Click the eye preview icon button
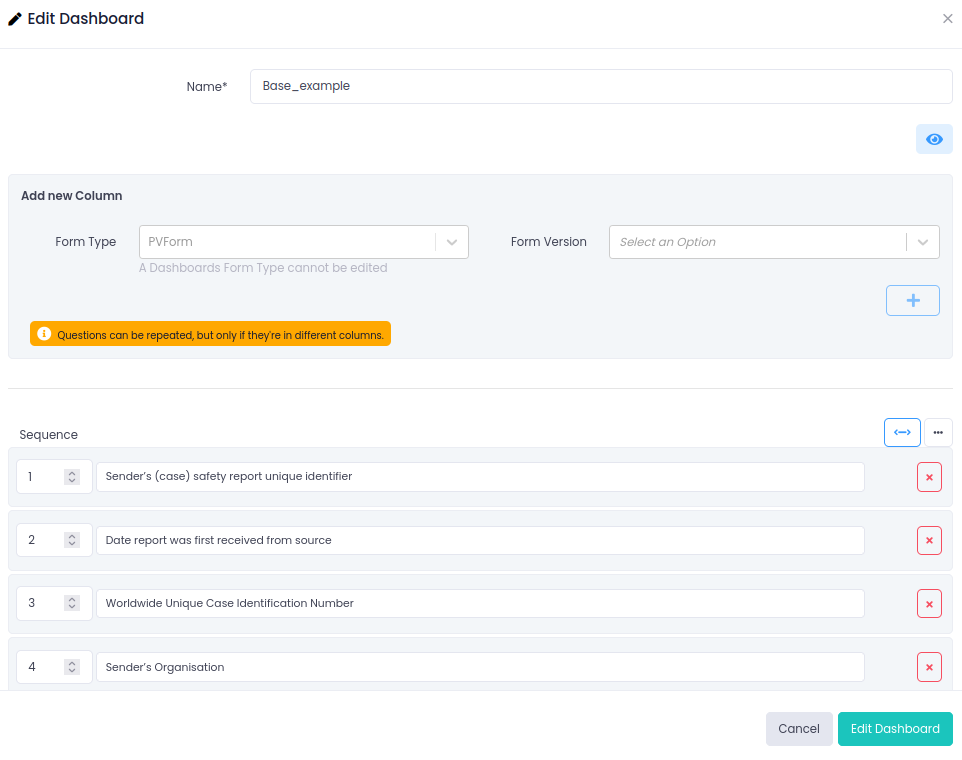Image resolution: width=962 pixels, height=760 pixels. click(934, 139)
